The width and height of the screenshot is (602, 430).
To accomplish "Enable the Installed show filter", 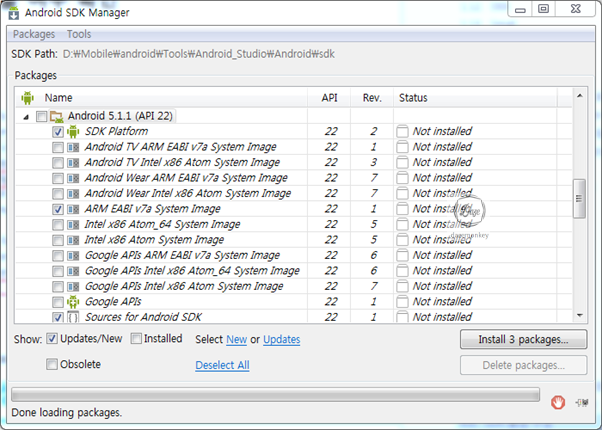I will coord(136,339).
